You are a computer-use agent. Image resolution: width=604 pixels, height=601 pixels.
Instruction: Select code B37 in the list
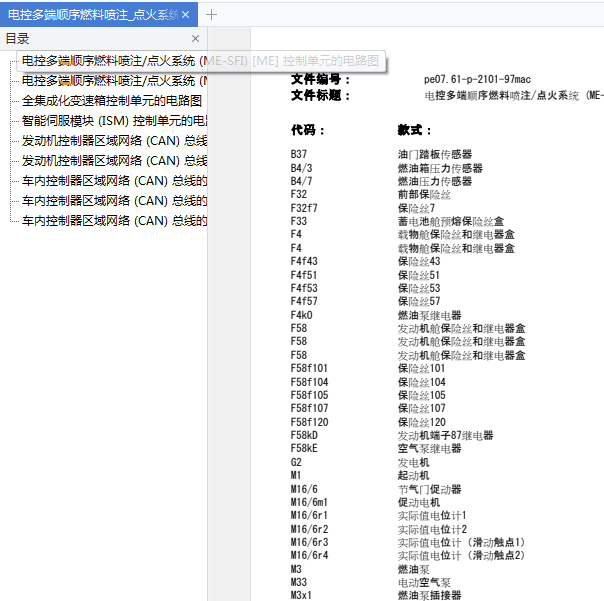(x=299, y=154)
